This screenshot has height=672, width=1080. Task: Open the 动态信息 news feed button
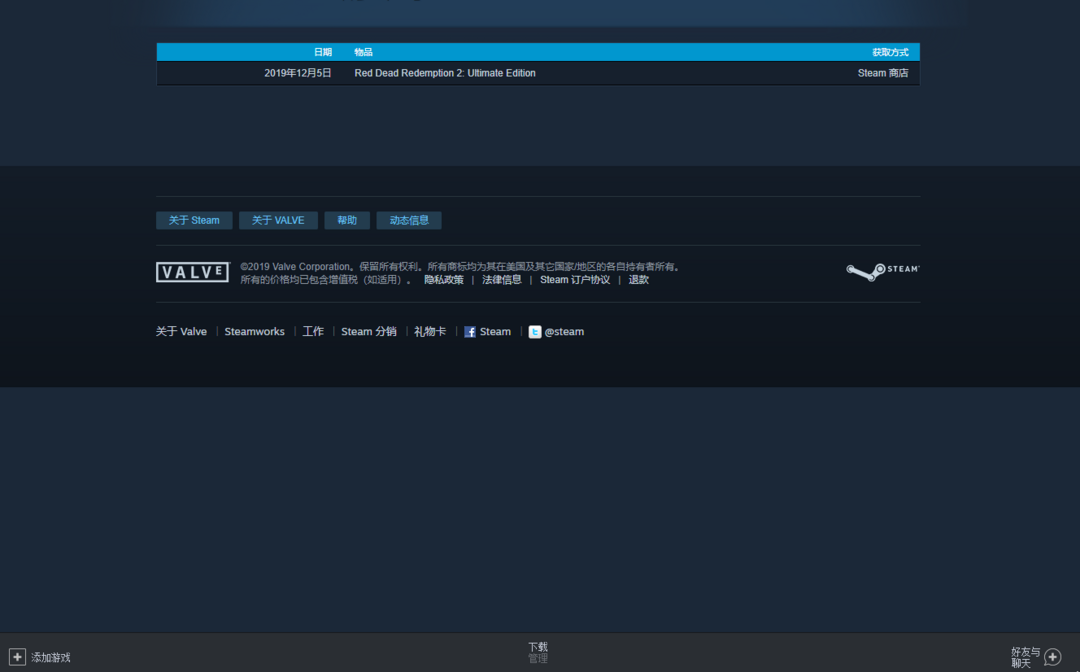[409, 220]
